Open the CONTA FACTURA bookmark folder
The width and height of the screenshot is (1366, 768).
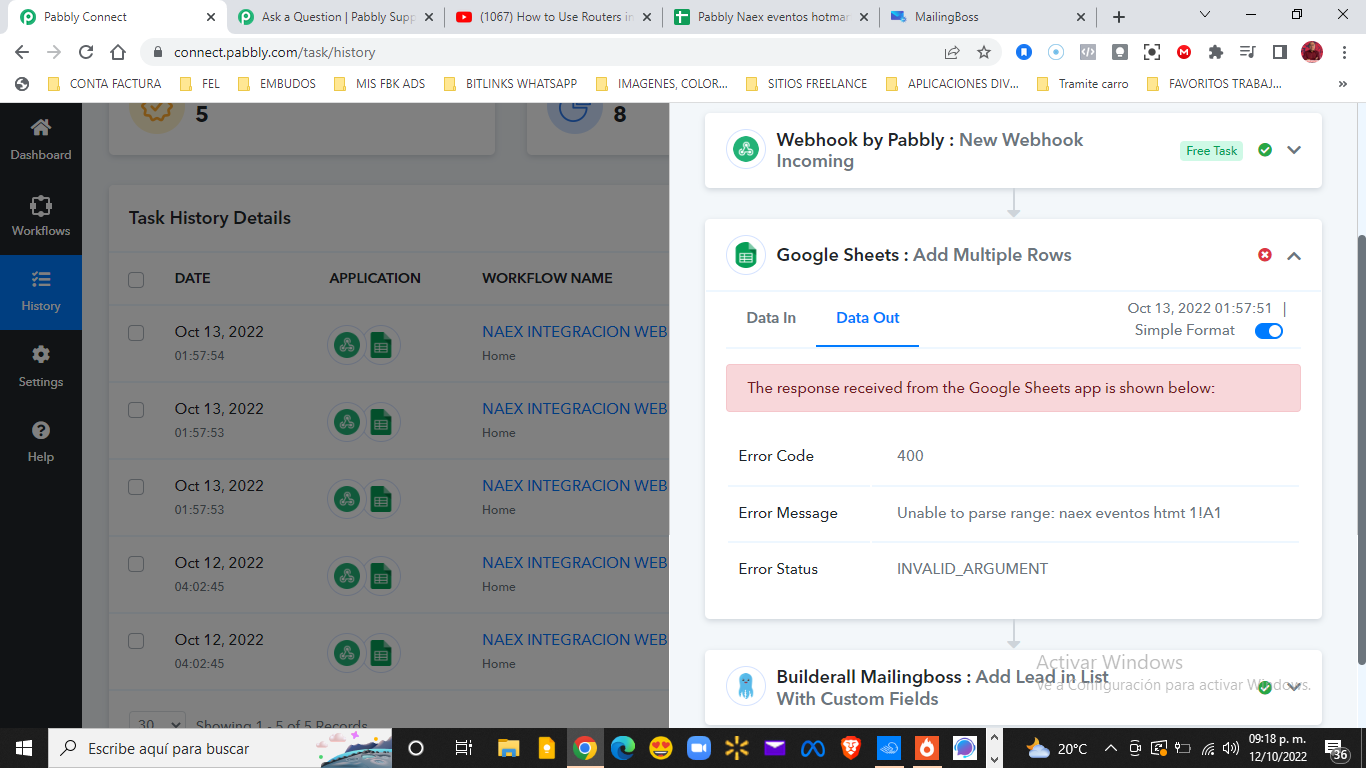tap(104, 84)
